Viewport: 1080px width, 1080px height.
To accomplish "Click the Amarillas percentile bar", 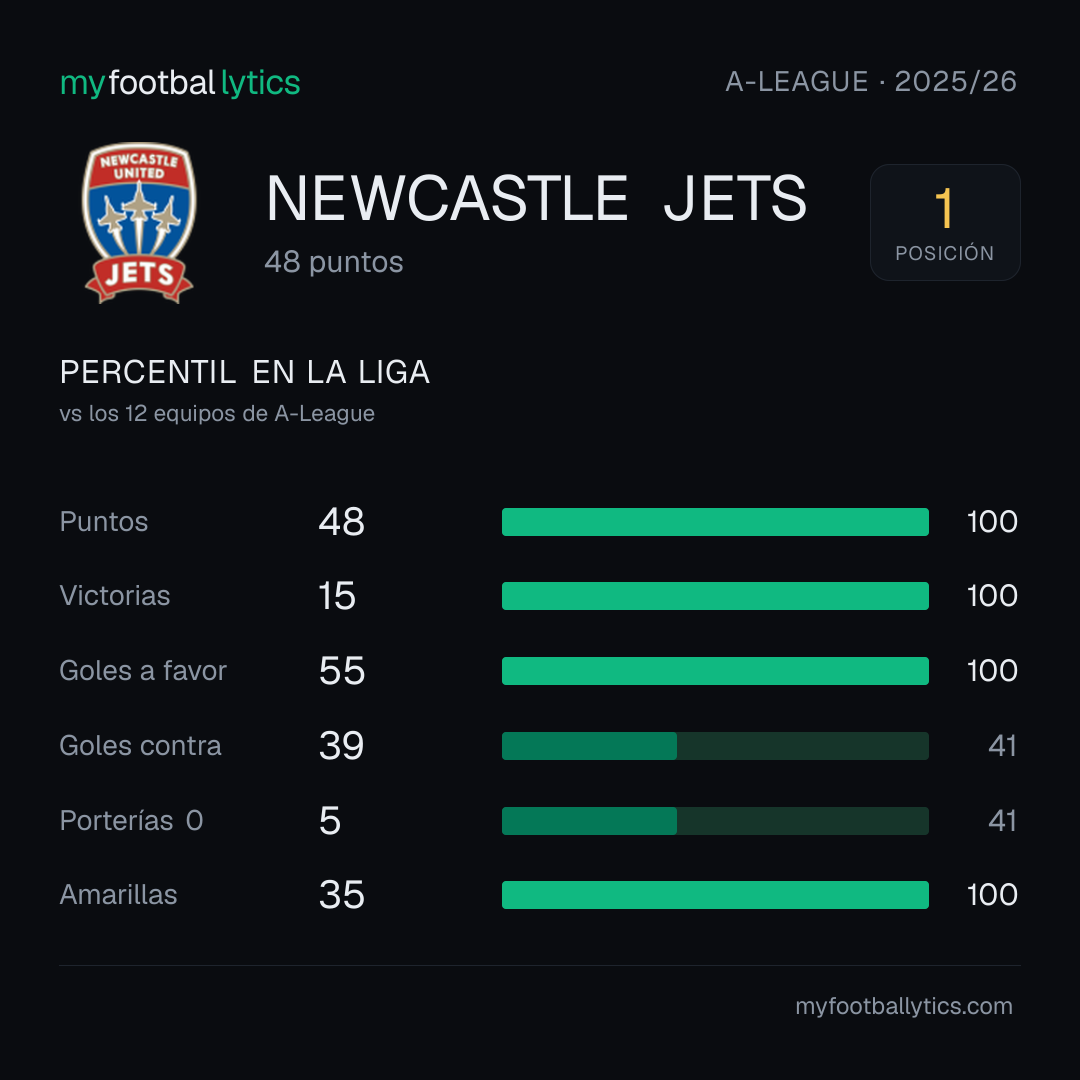I will (x=715, y=895).
